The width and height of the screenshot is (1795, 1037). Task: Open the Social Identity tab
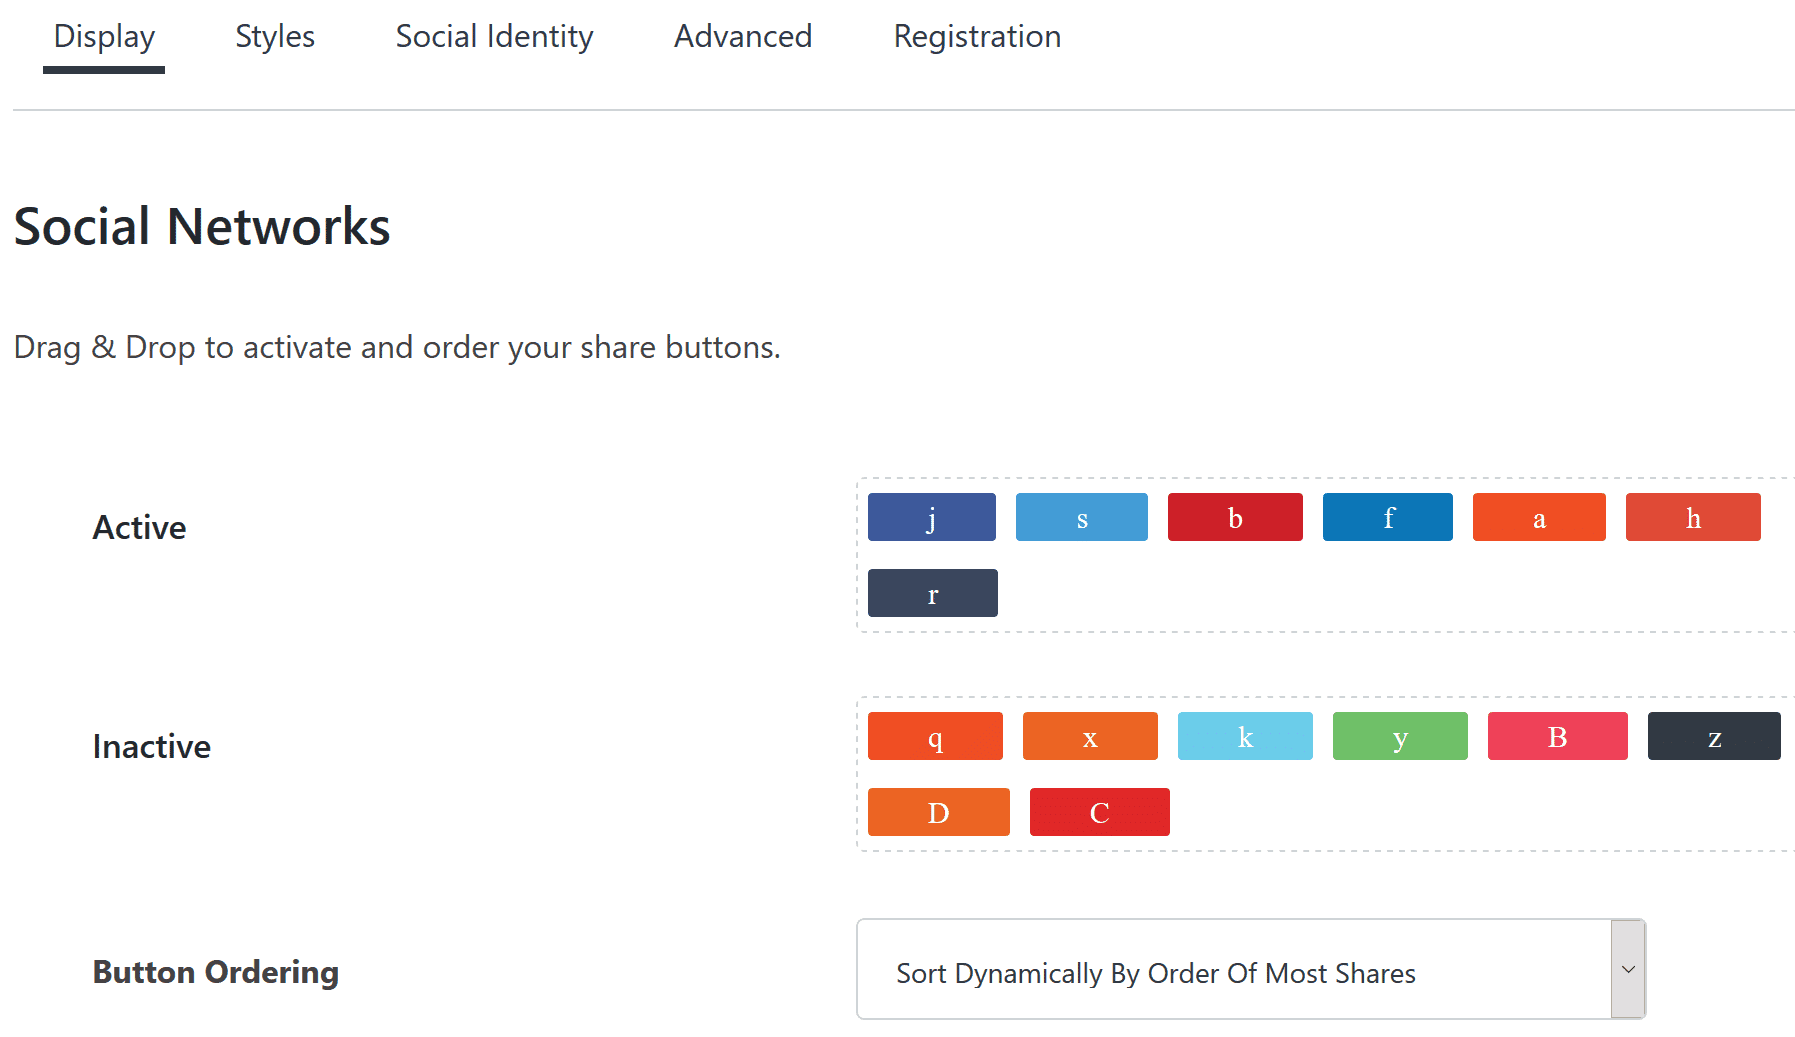pos(494,36)
